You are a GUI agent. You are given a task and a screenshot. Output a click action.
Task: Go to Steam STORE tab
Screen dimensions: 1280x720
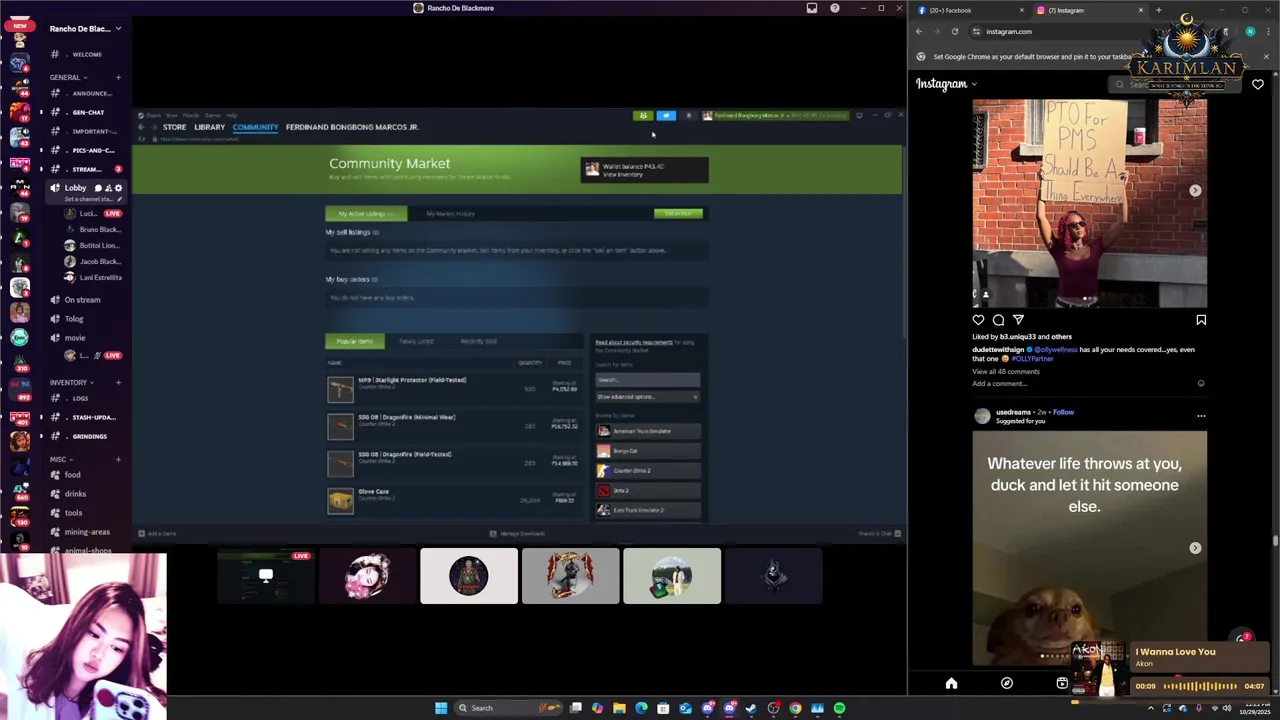click(175, 127)
